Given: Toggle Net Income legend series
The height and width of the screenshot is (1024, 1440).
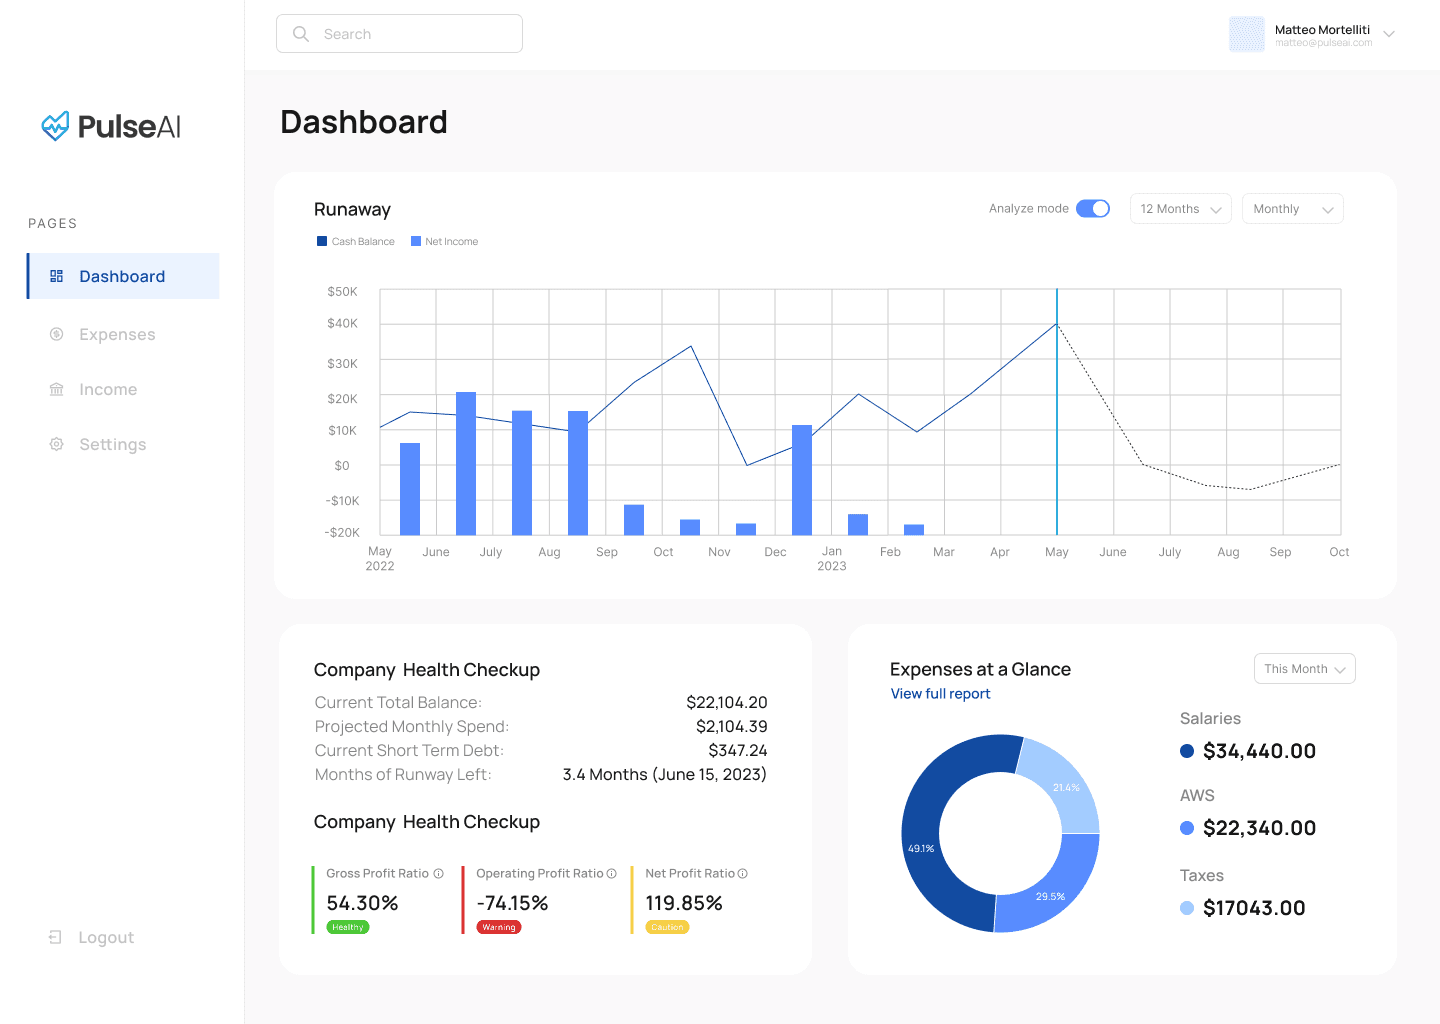Looking at the screenshot, I should (x=445, y=242).
